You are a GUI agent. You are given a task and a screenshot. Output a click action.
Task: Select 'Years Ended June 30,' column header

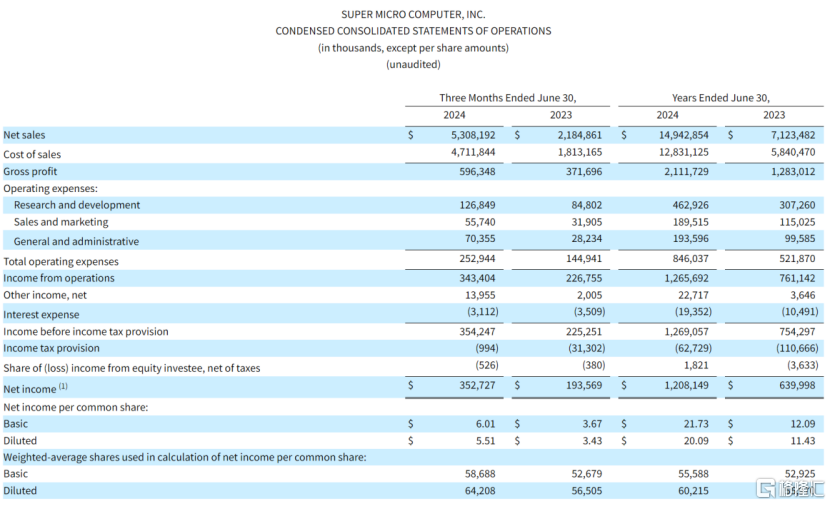pyautogui.click(x=720, y=98)
